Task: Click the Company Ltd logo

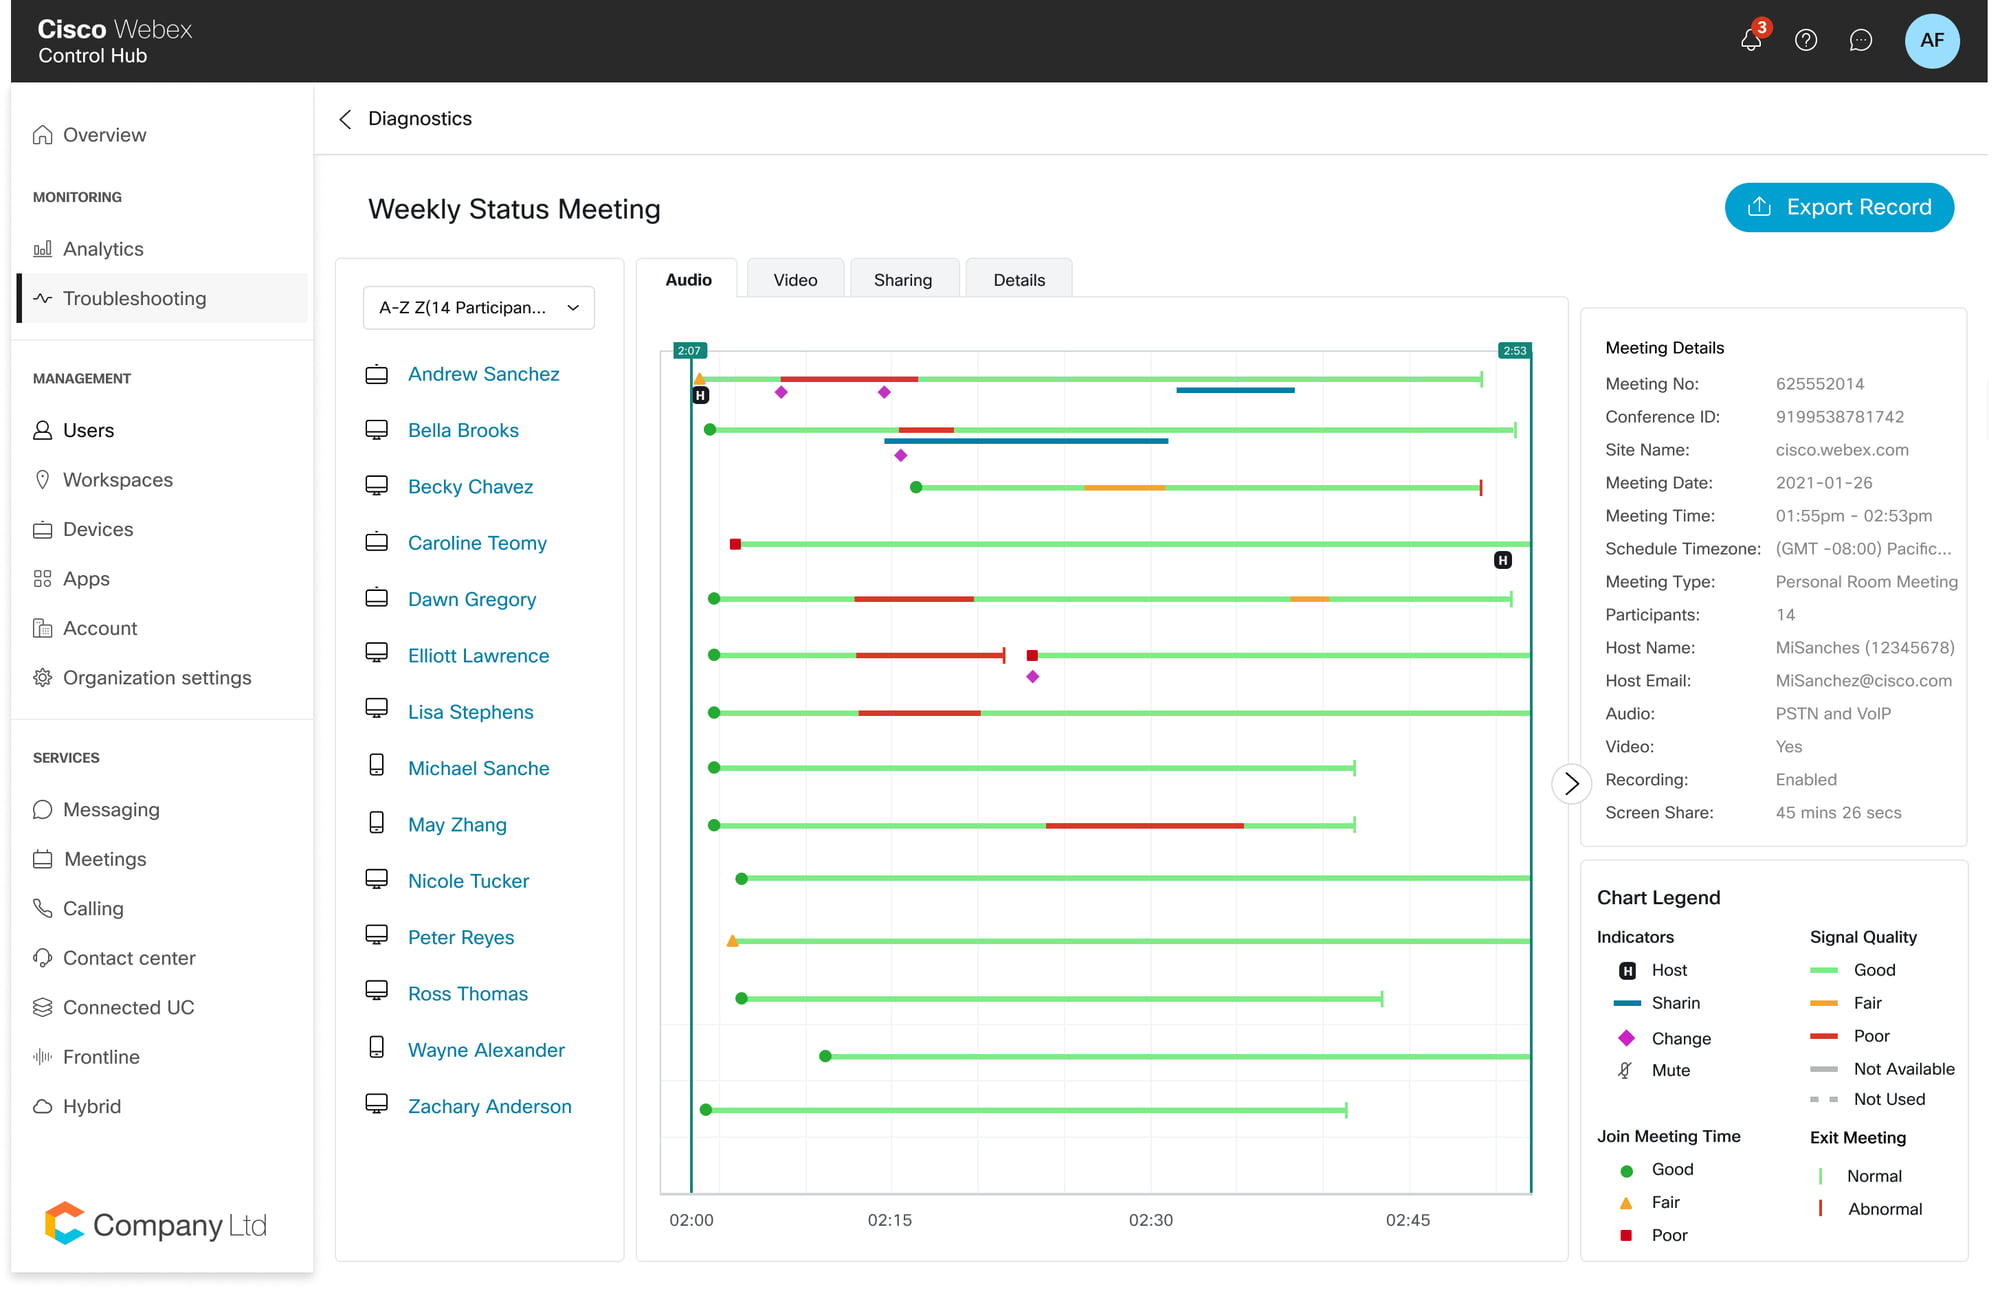Action: (156, 1225)
